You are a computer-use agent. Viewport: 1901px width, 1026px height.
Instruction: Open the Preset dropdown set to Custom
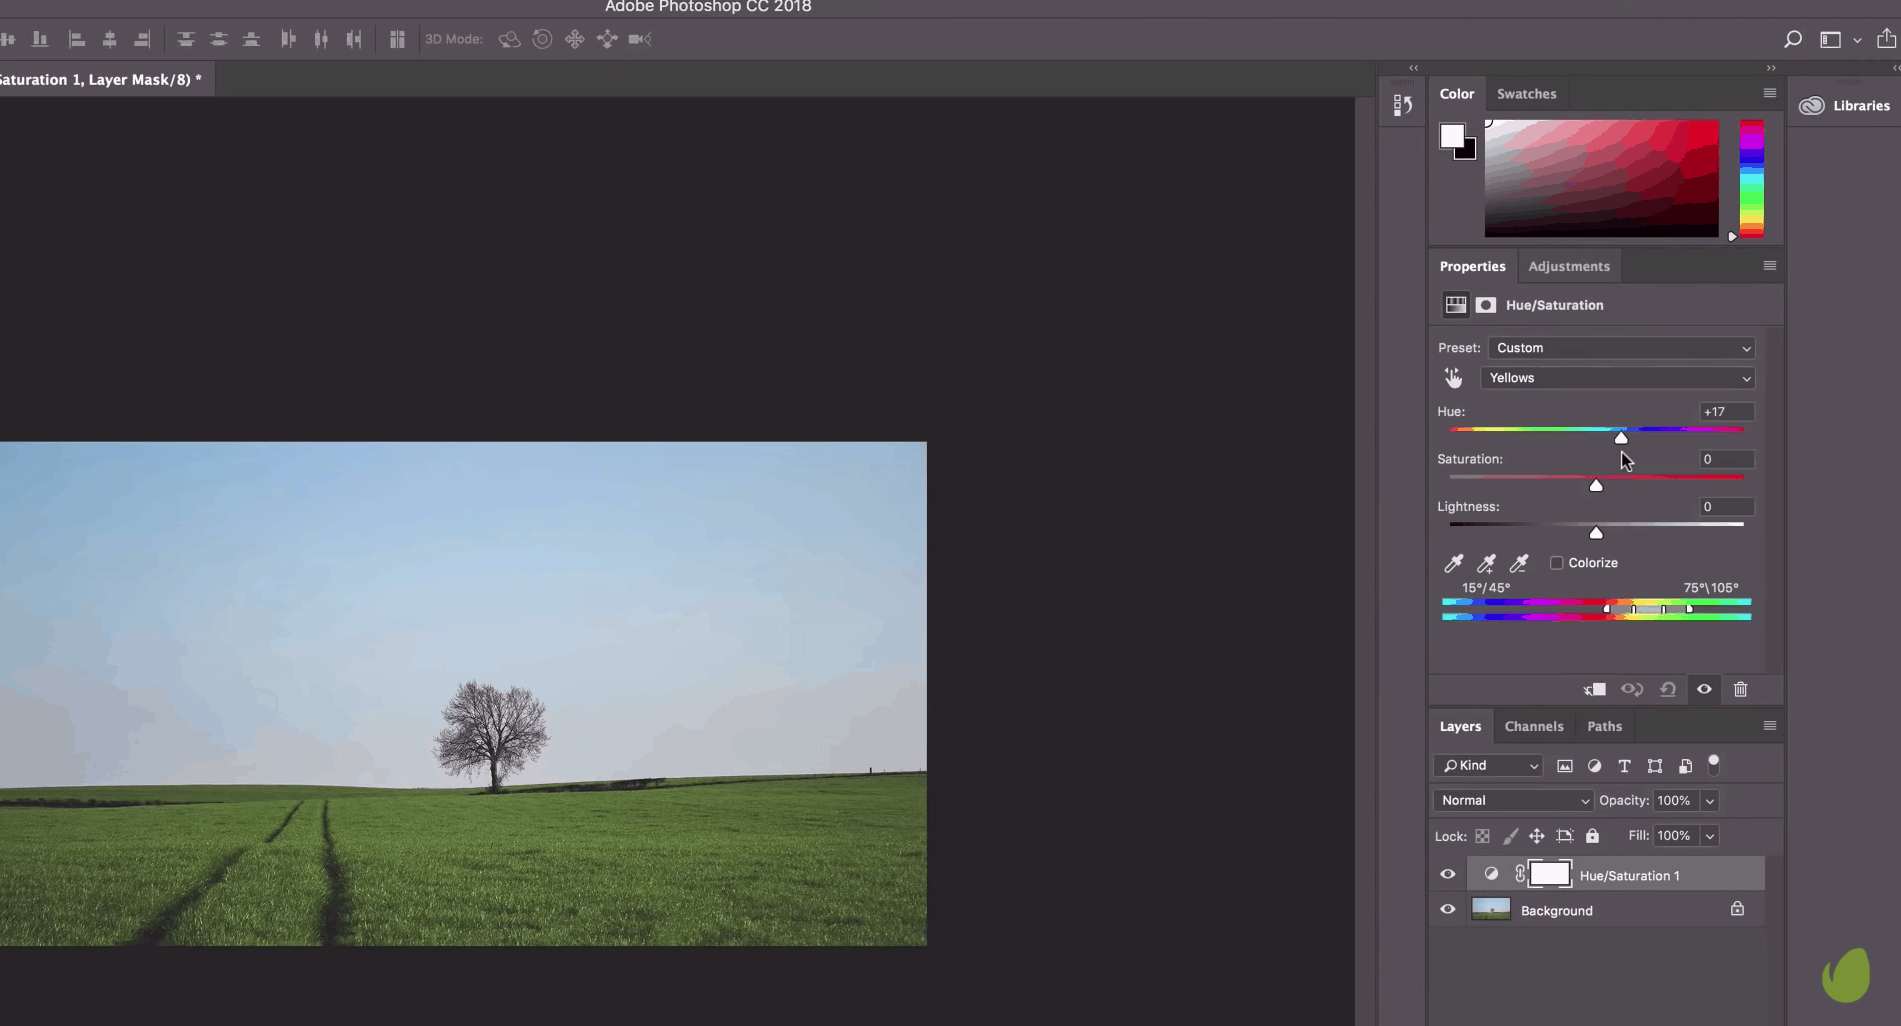(x=1621, y=348)
